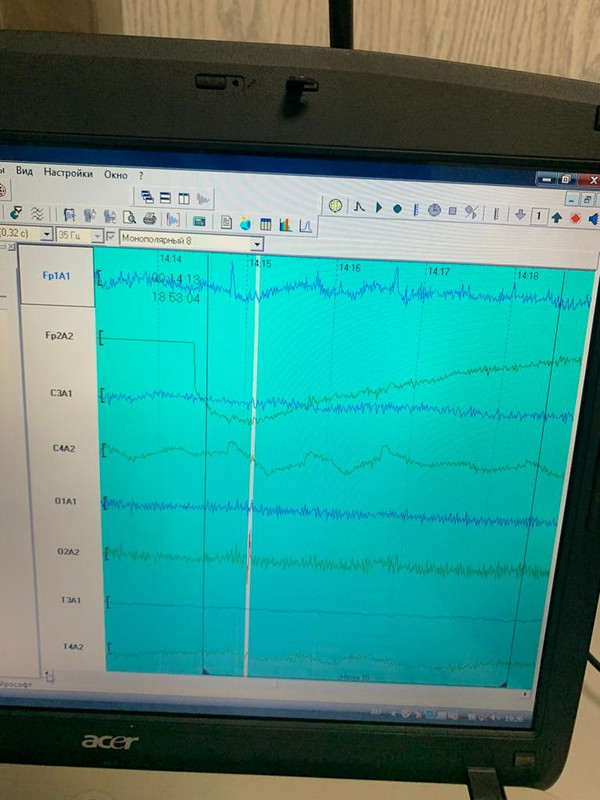Open the document report icon
The height and width of the screenshot is (800, 600).
(227, 222)
